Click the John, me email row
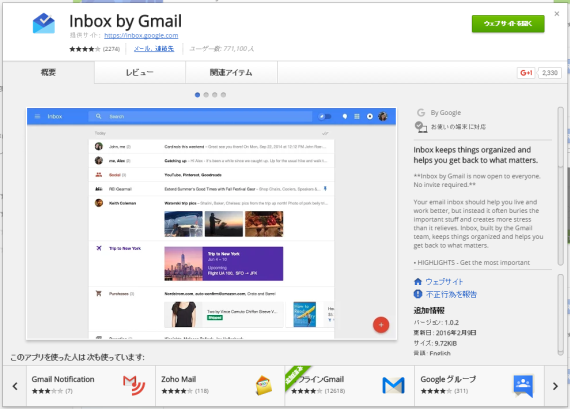Viewport: 570px width, 409px height. click(211, 147)
